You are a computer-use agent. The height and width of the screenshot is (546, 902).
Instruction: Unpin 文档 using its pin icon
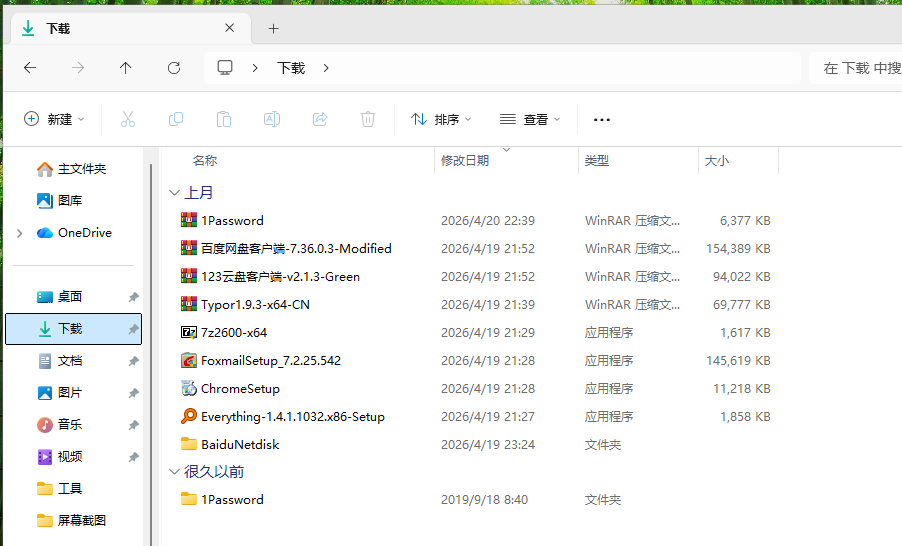click(x=133, y=361)
